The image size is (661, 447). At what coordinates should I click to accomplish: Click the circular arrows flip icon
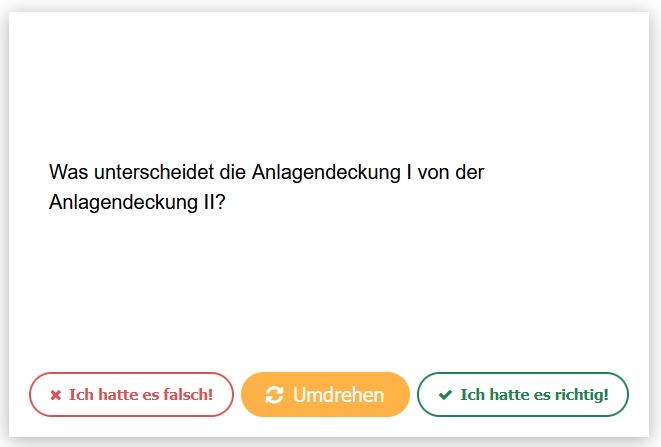tap(275, 395)
